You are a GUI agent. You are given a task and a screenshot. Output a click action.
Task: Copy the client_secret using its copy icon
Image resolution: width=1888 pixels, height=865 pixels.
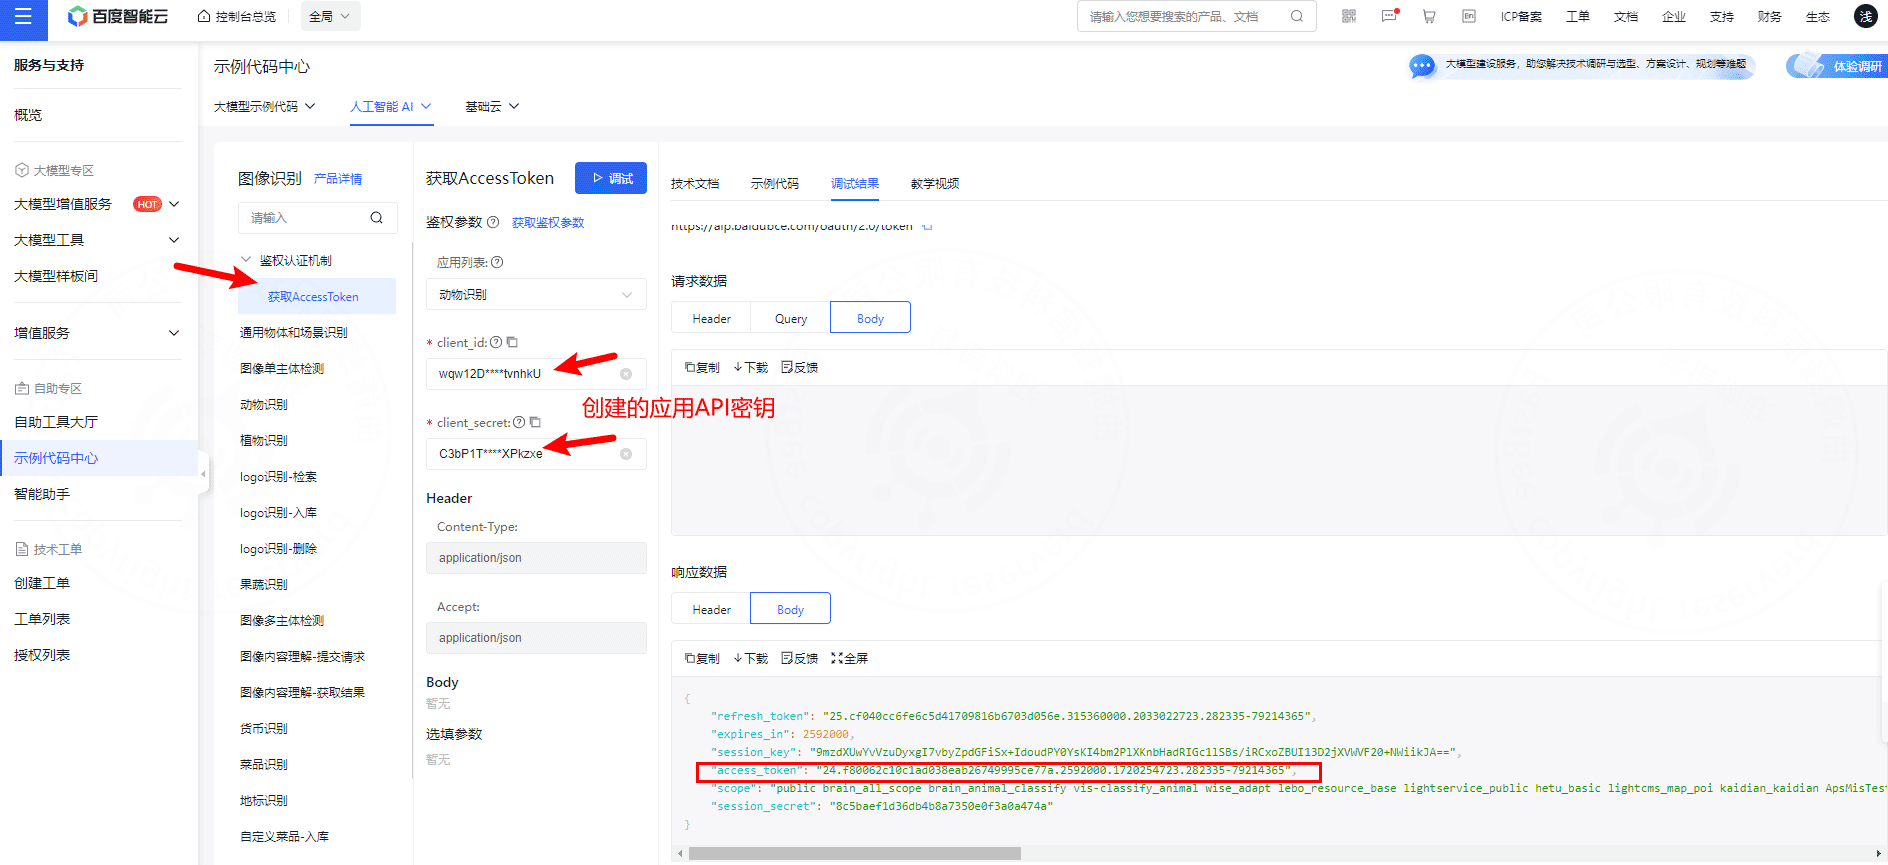[x=535, y=422]
